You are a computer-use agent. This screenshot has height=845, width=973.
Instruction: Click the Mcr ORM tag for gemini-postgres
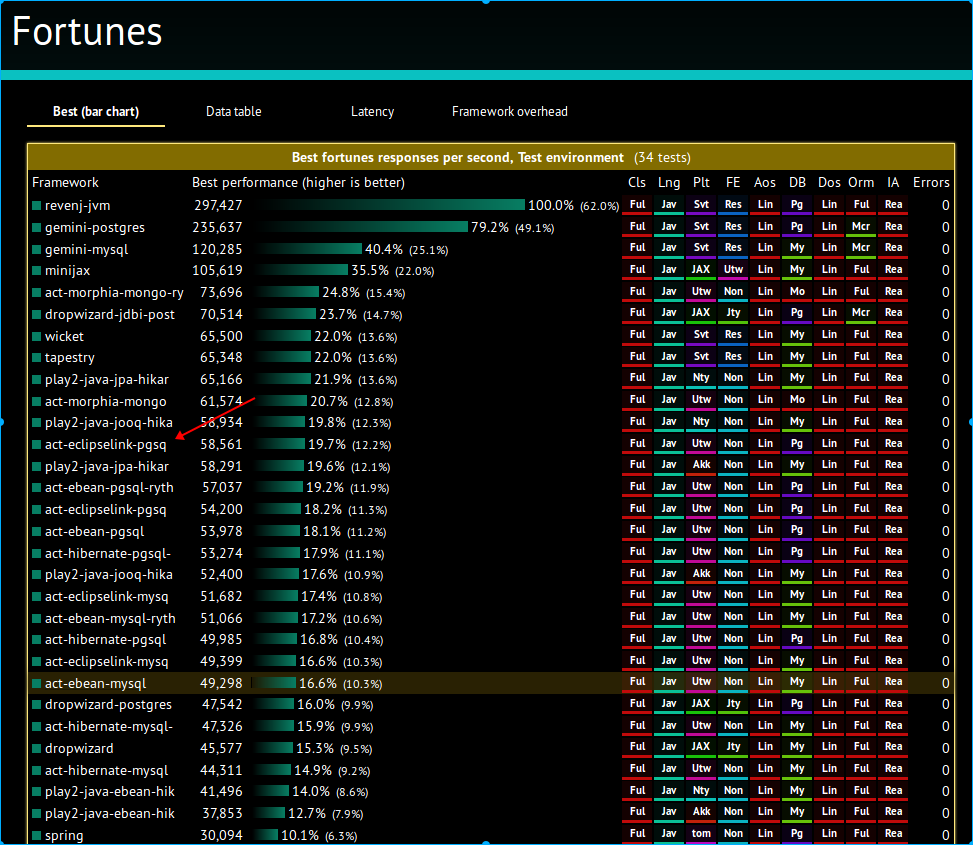[861, 226]
